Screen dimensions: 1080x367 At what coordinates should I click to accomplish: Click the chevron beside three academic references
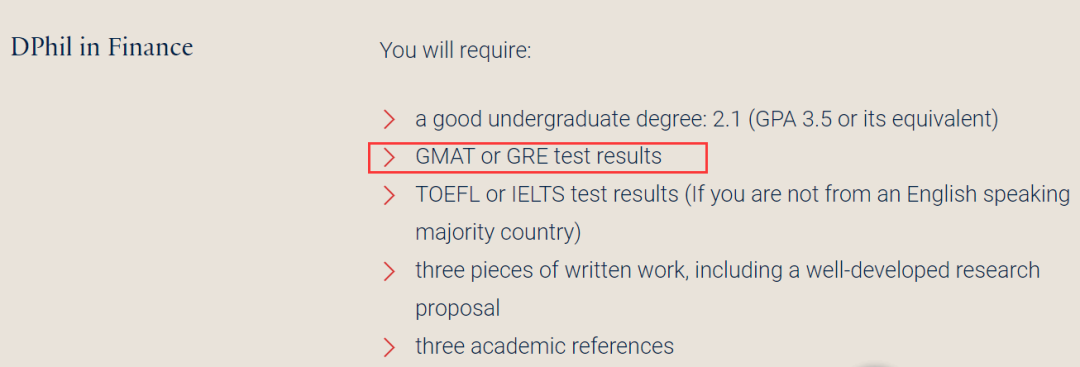(x=389, y=346)
